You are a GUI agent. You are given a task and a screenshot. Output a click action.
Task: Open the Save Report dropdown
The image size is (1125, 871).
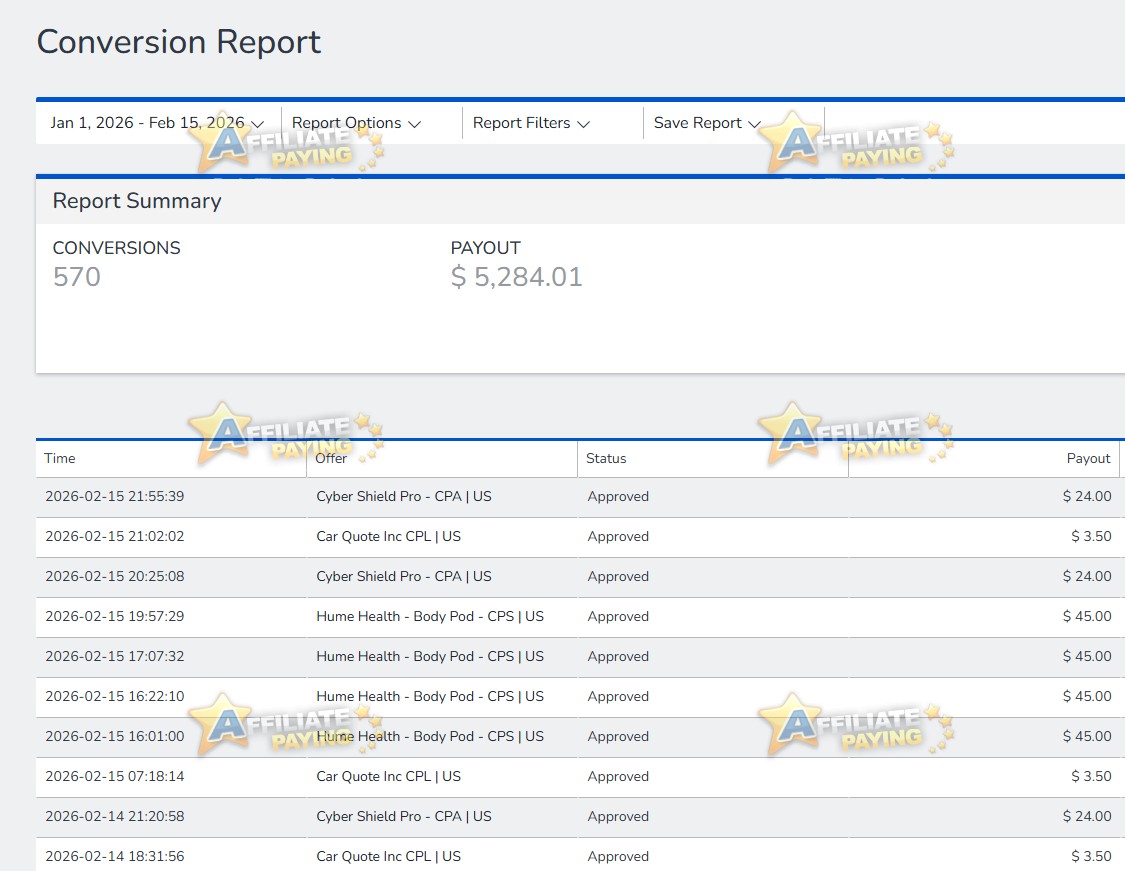click(x=707, y=123)
